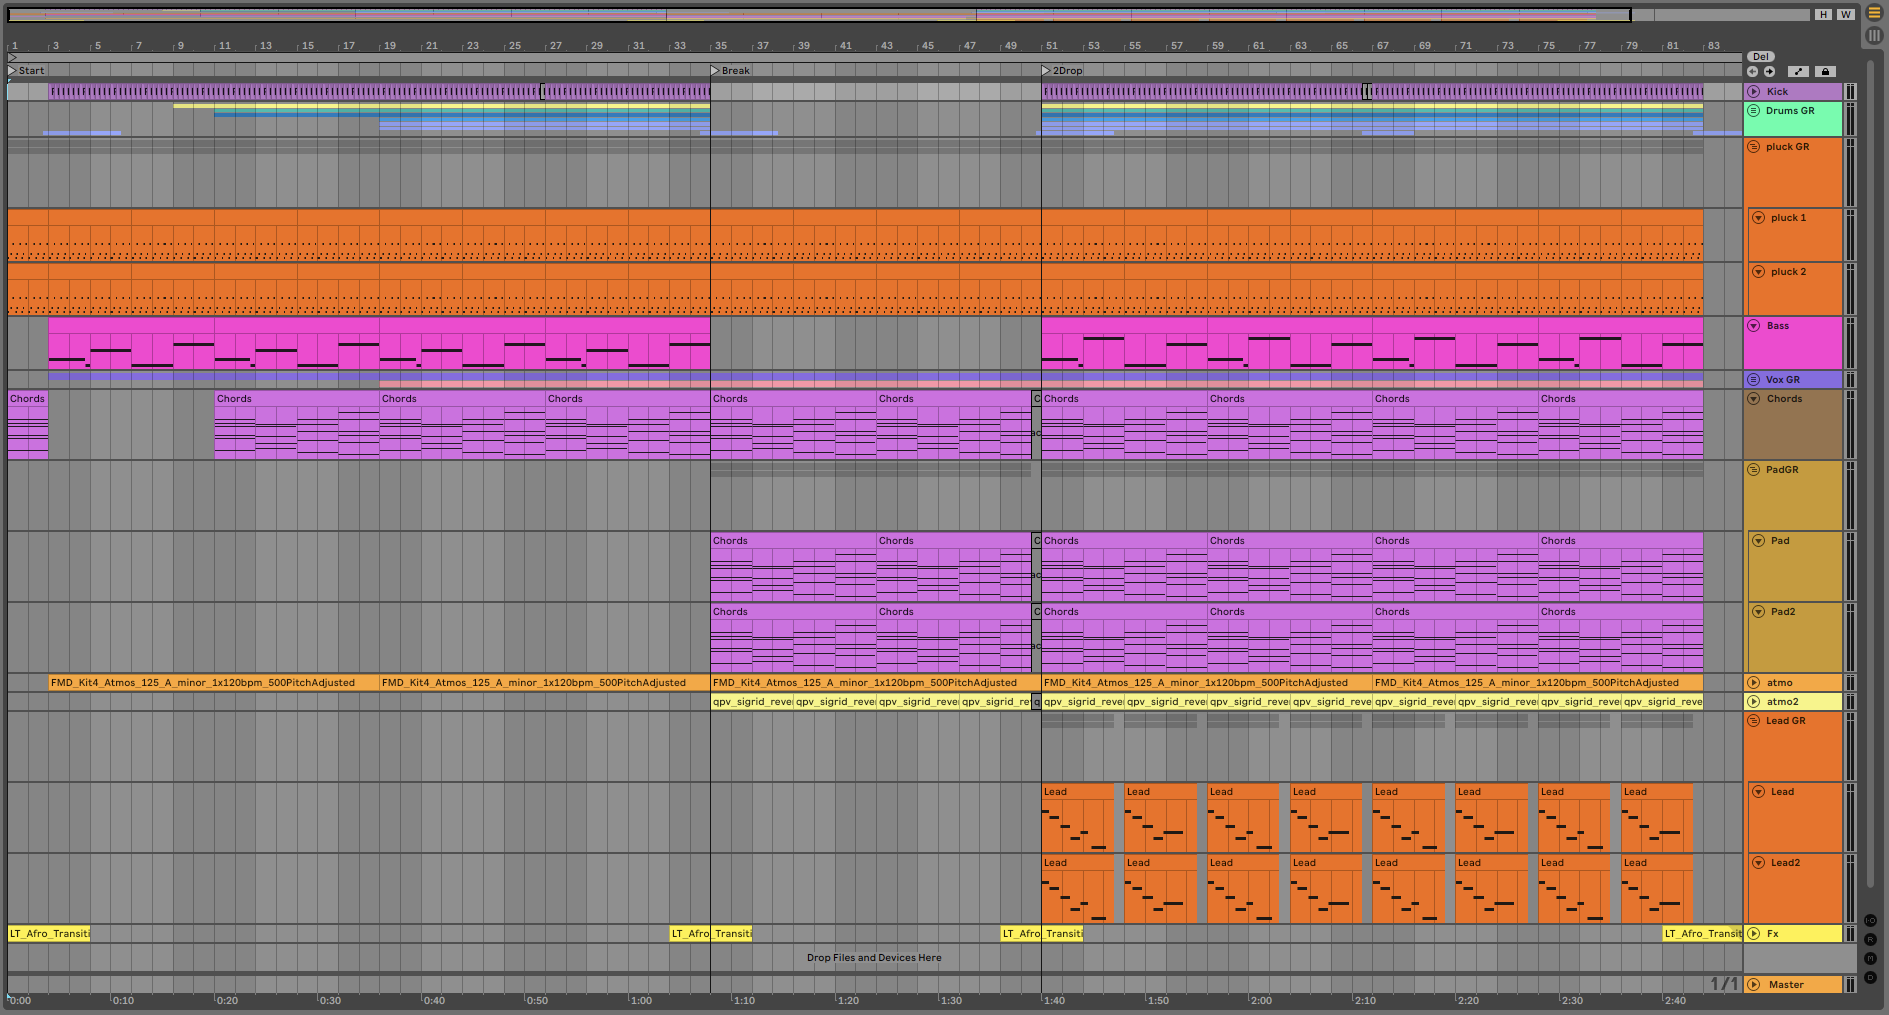Image resolution: width=1889 pixels, height=1015 pixels.
Task: Fold the Chords track
Action: pos(1754,398)
